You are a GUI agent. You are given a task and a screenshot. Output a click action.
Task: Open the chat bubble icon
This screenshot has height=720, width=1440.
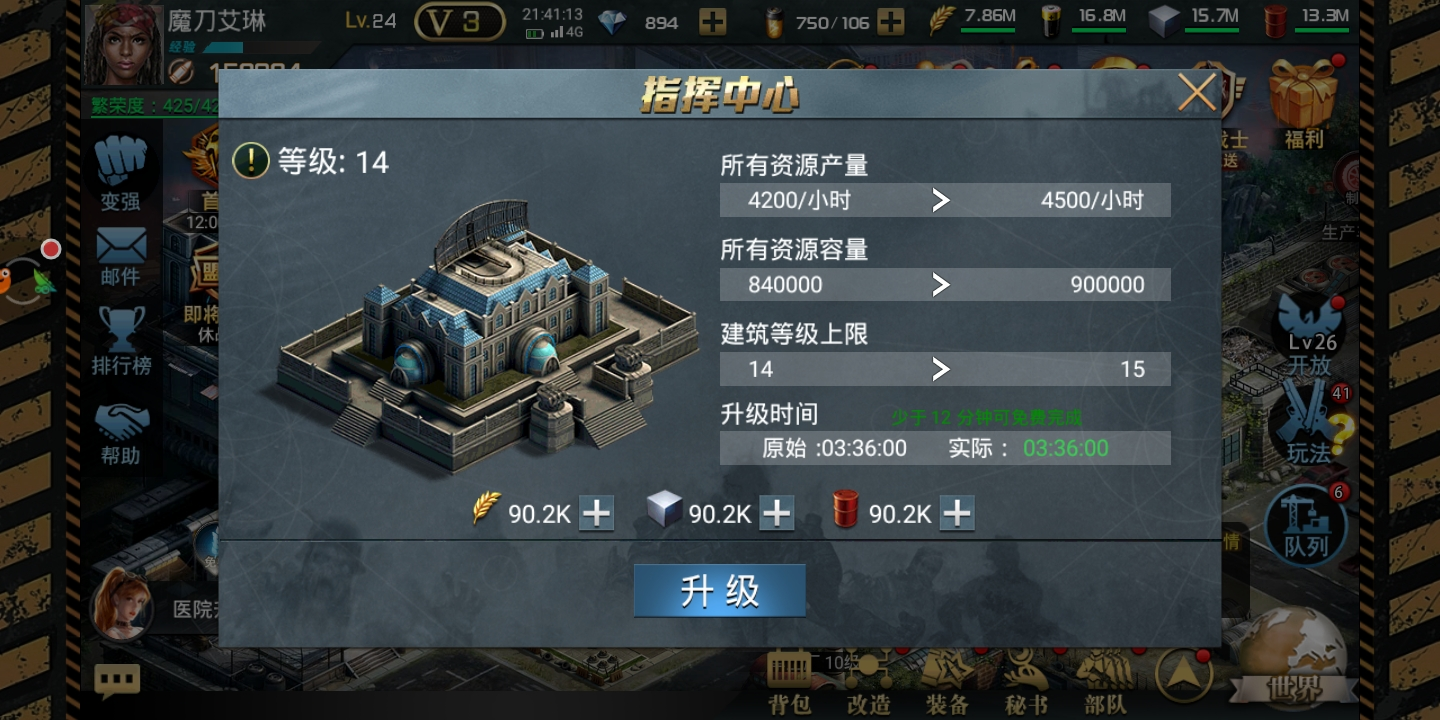(117, 681)
